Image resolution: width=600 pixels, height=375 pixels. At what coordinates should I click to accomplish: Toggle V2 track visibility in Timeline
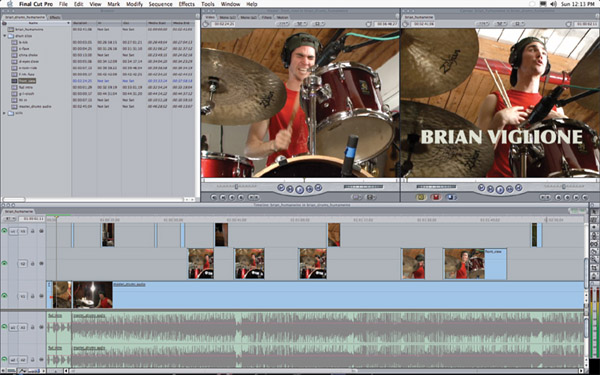(x=4, y=263)
